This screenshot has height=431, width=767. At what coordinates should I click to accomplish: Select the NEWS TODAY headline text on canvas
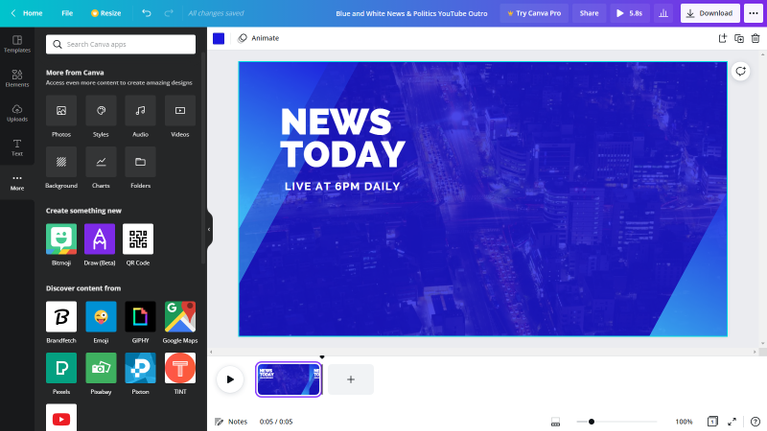tap(343, 138)
